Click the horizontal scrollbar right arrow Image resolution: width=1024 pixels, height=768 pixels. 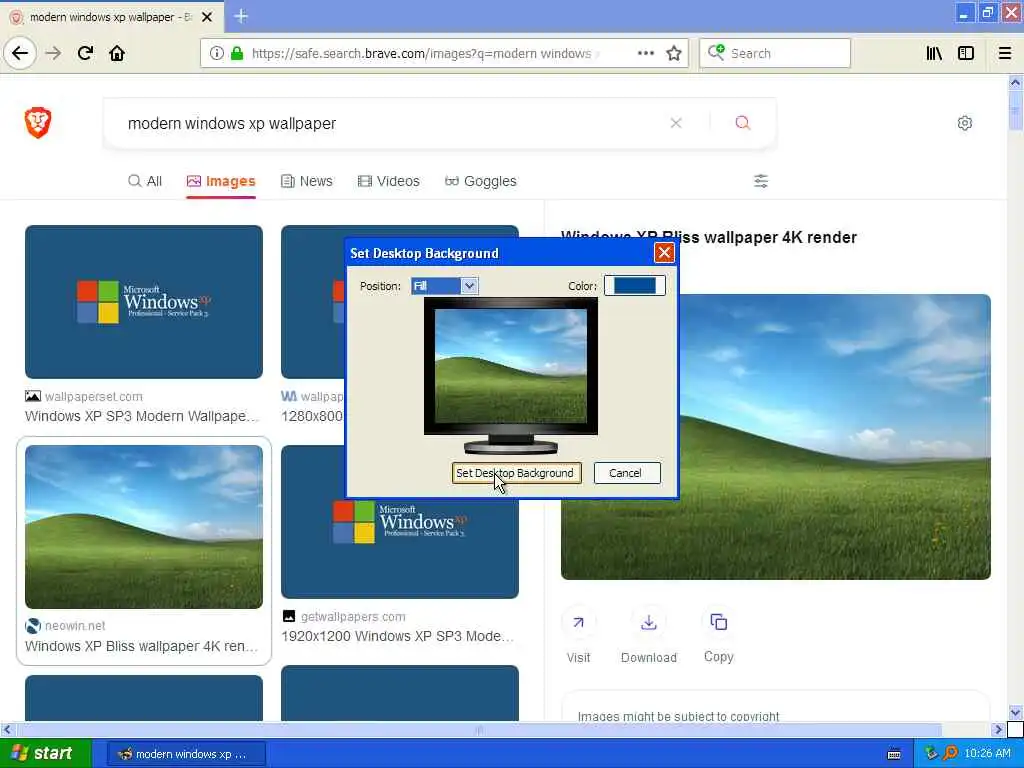998,729
